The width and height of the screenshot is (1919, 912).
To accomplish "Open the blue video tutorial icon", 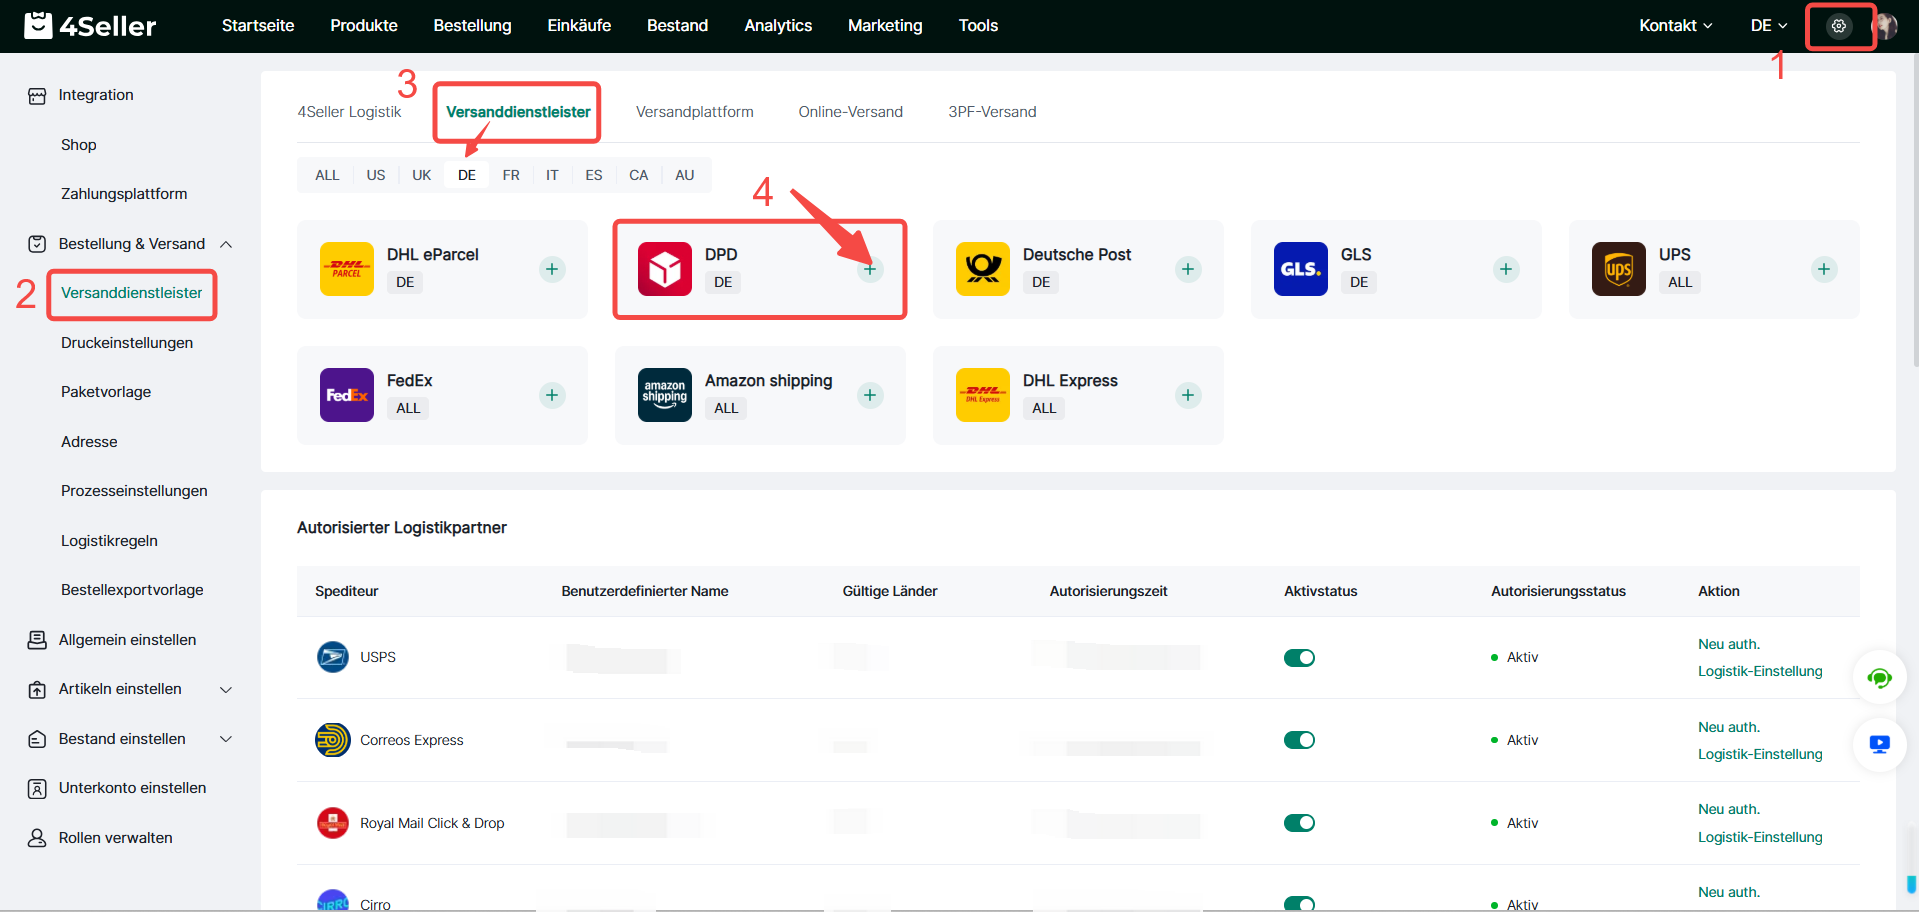I will click(x=1879, y=744).
